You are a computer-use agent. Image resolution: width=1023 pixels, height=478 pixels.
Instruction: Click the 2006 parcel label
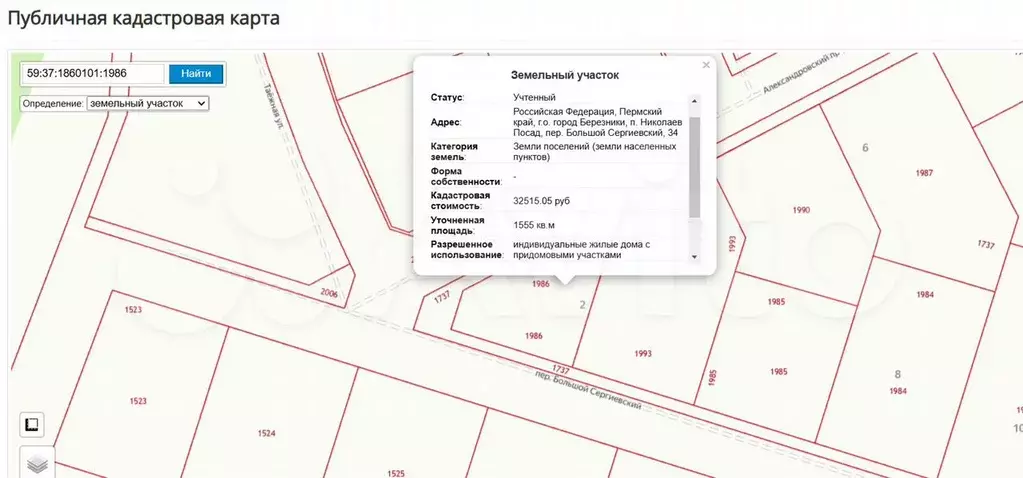330,295
